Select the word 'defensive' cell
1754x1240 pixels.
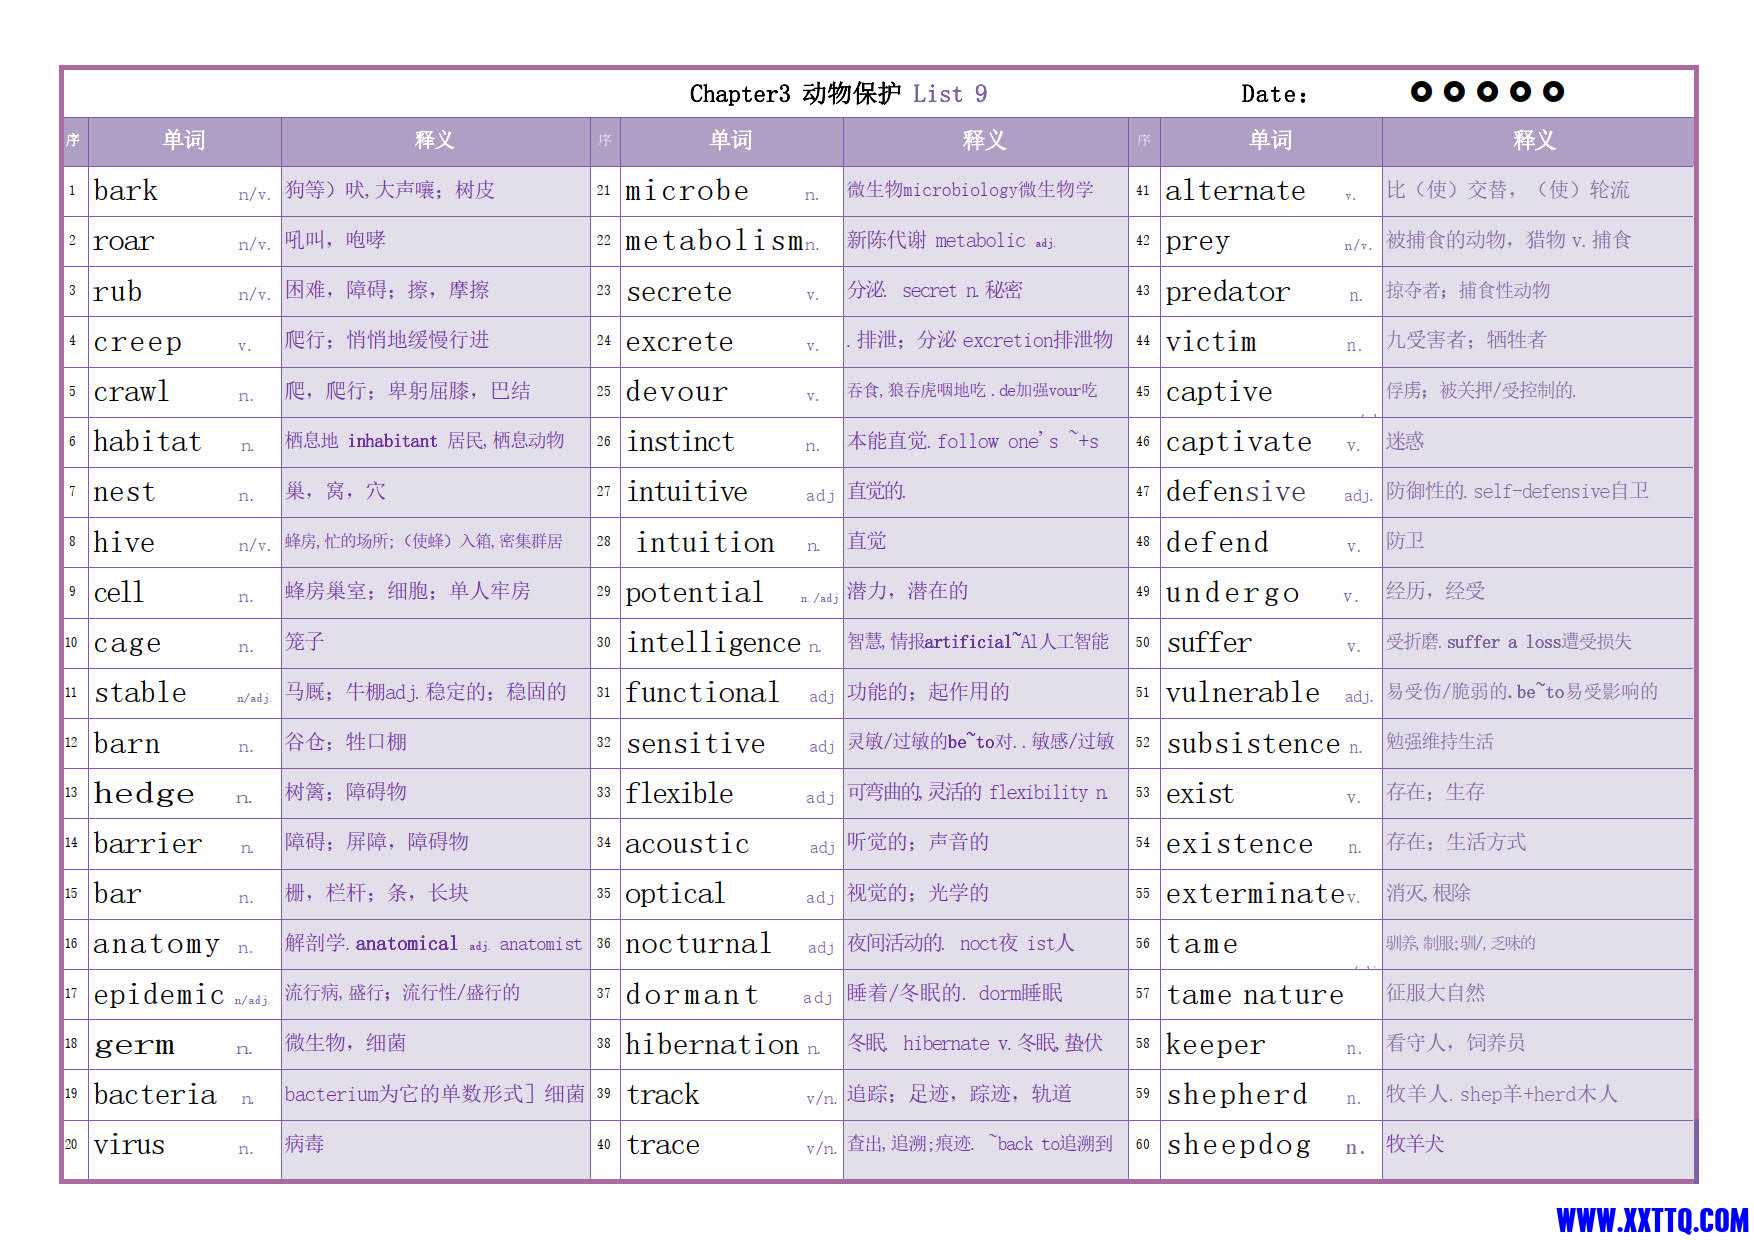pyautogui.click(x=1271, y=492)
